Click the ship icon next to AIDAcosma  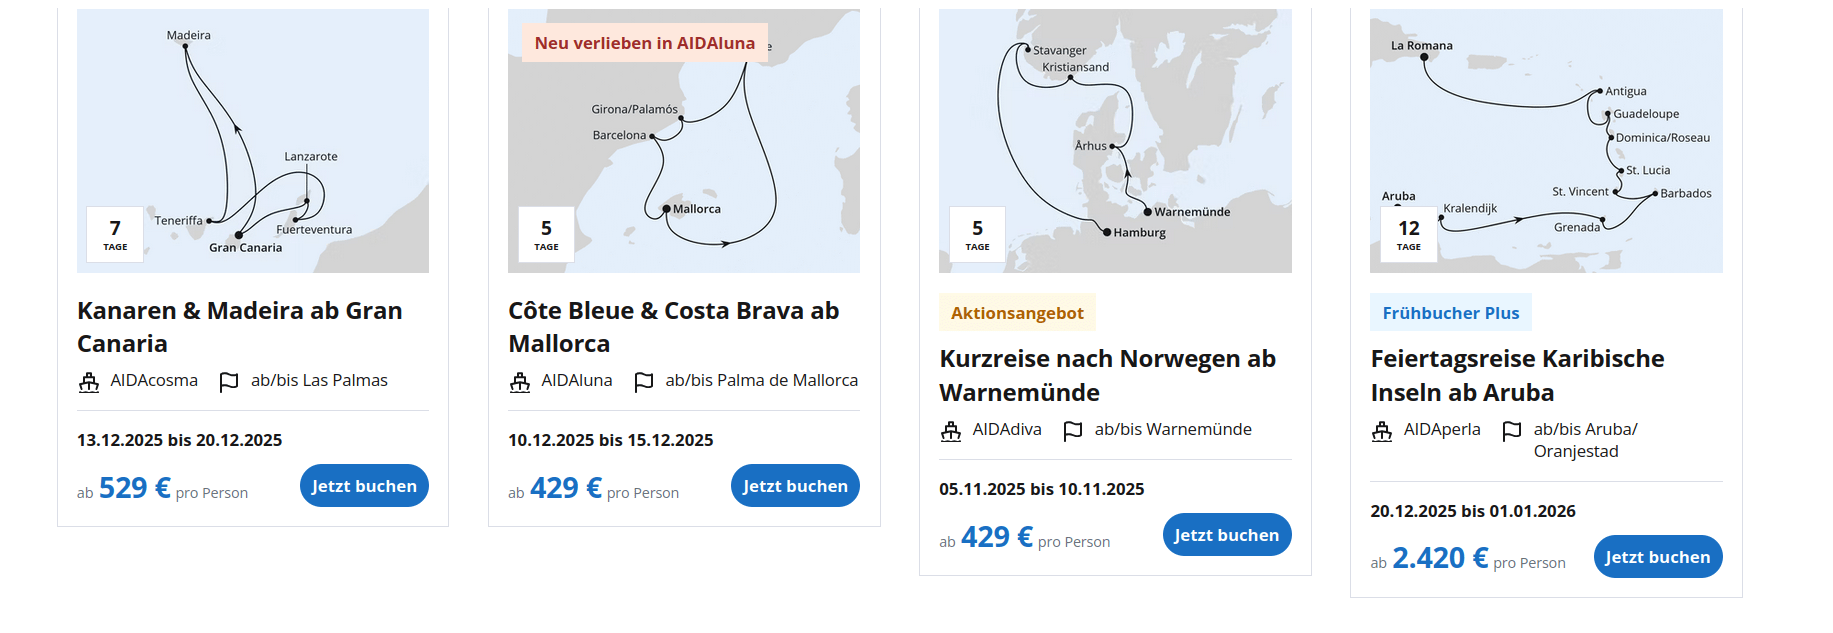coord(89,382)
